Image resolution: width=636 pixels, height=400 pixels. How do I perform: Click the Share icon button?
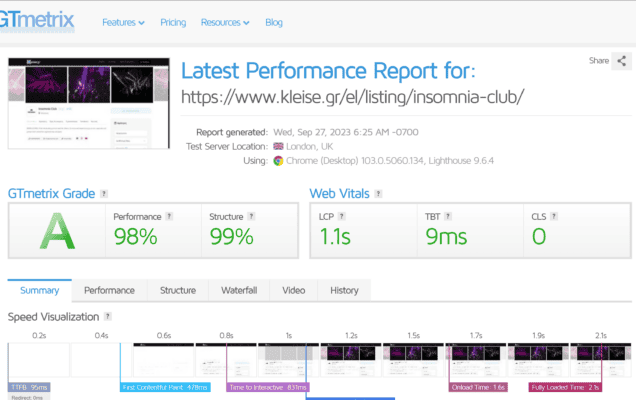point(621,61)
